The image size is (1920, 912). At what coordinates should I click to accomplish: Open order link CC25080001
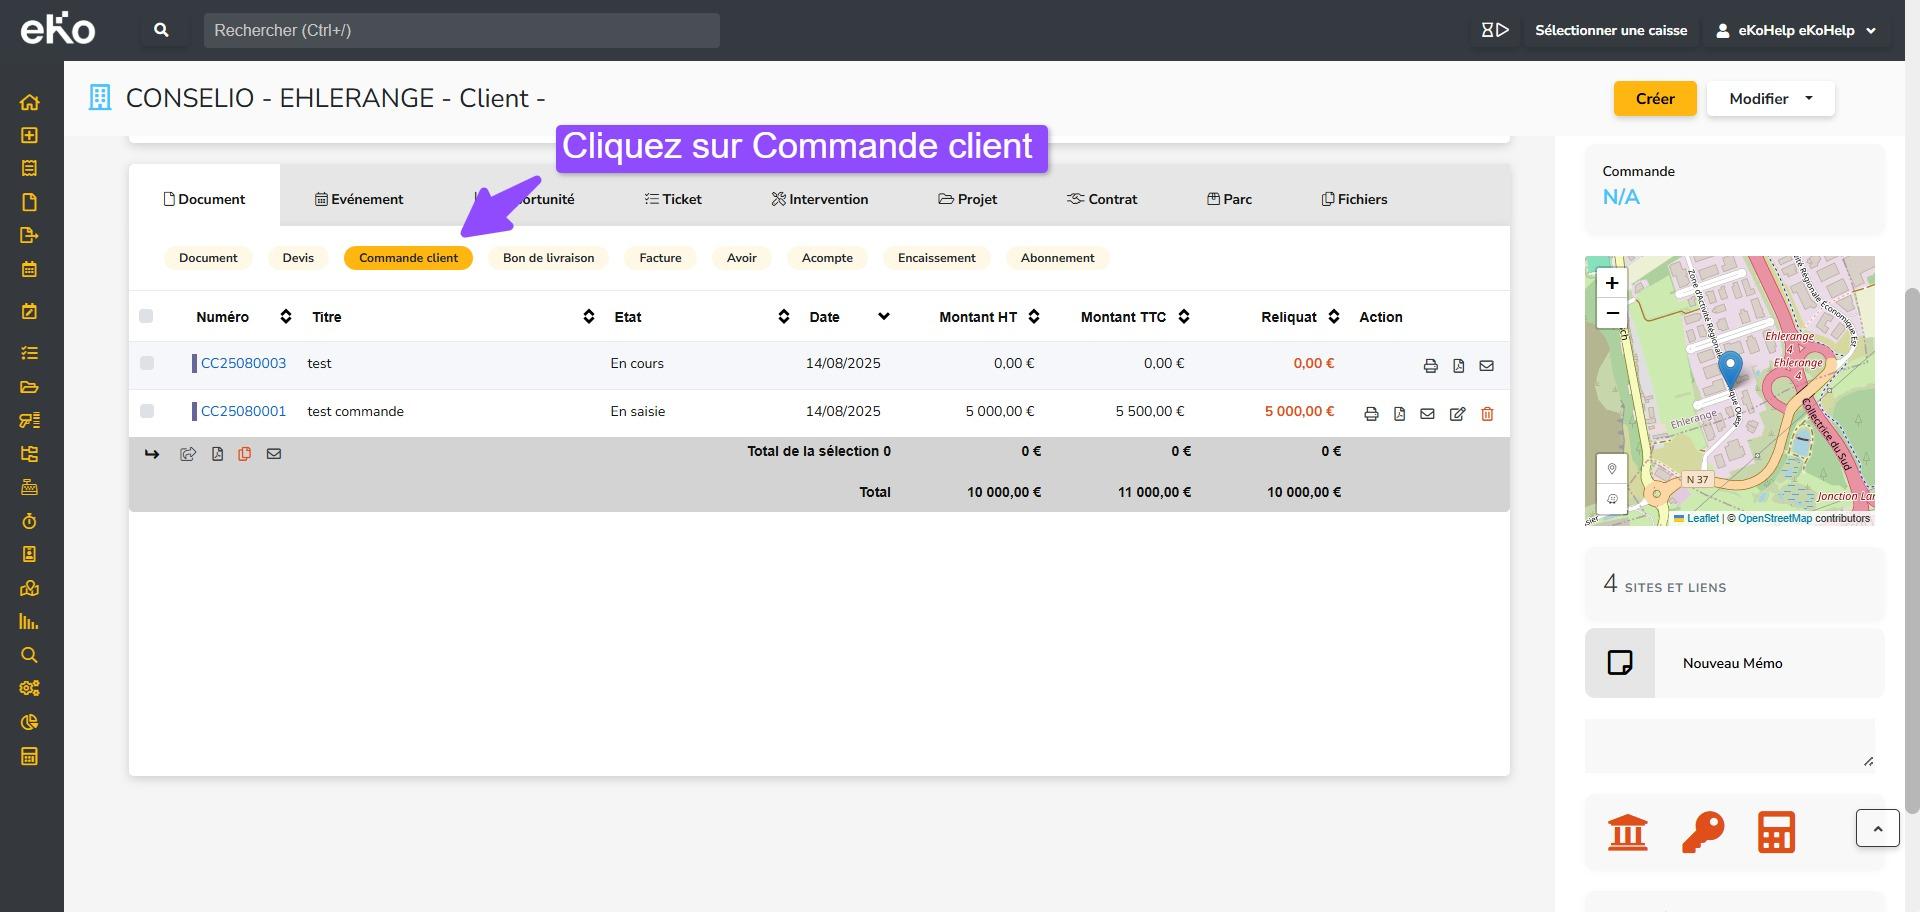point(243,411)
